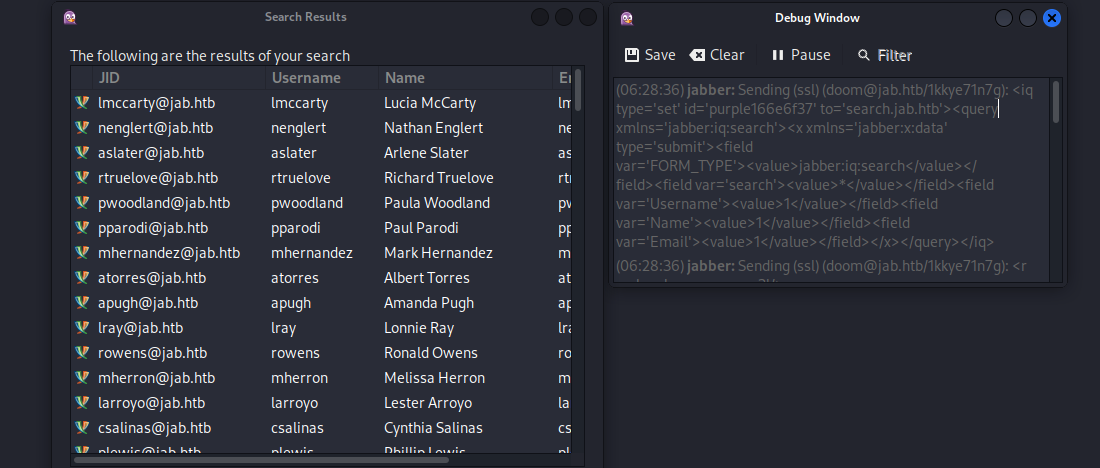The height and width of the screenshot is (468, 1100).
Task: Close the Debug Window
Action: click(x=1051, y=18)
